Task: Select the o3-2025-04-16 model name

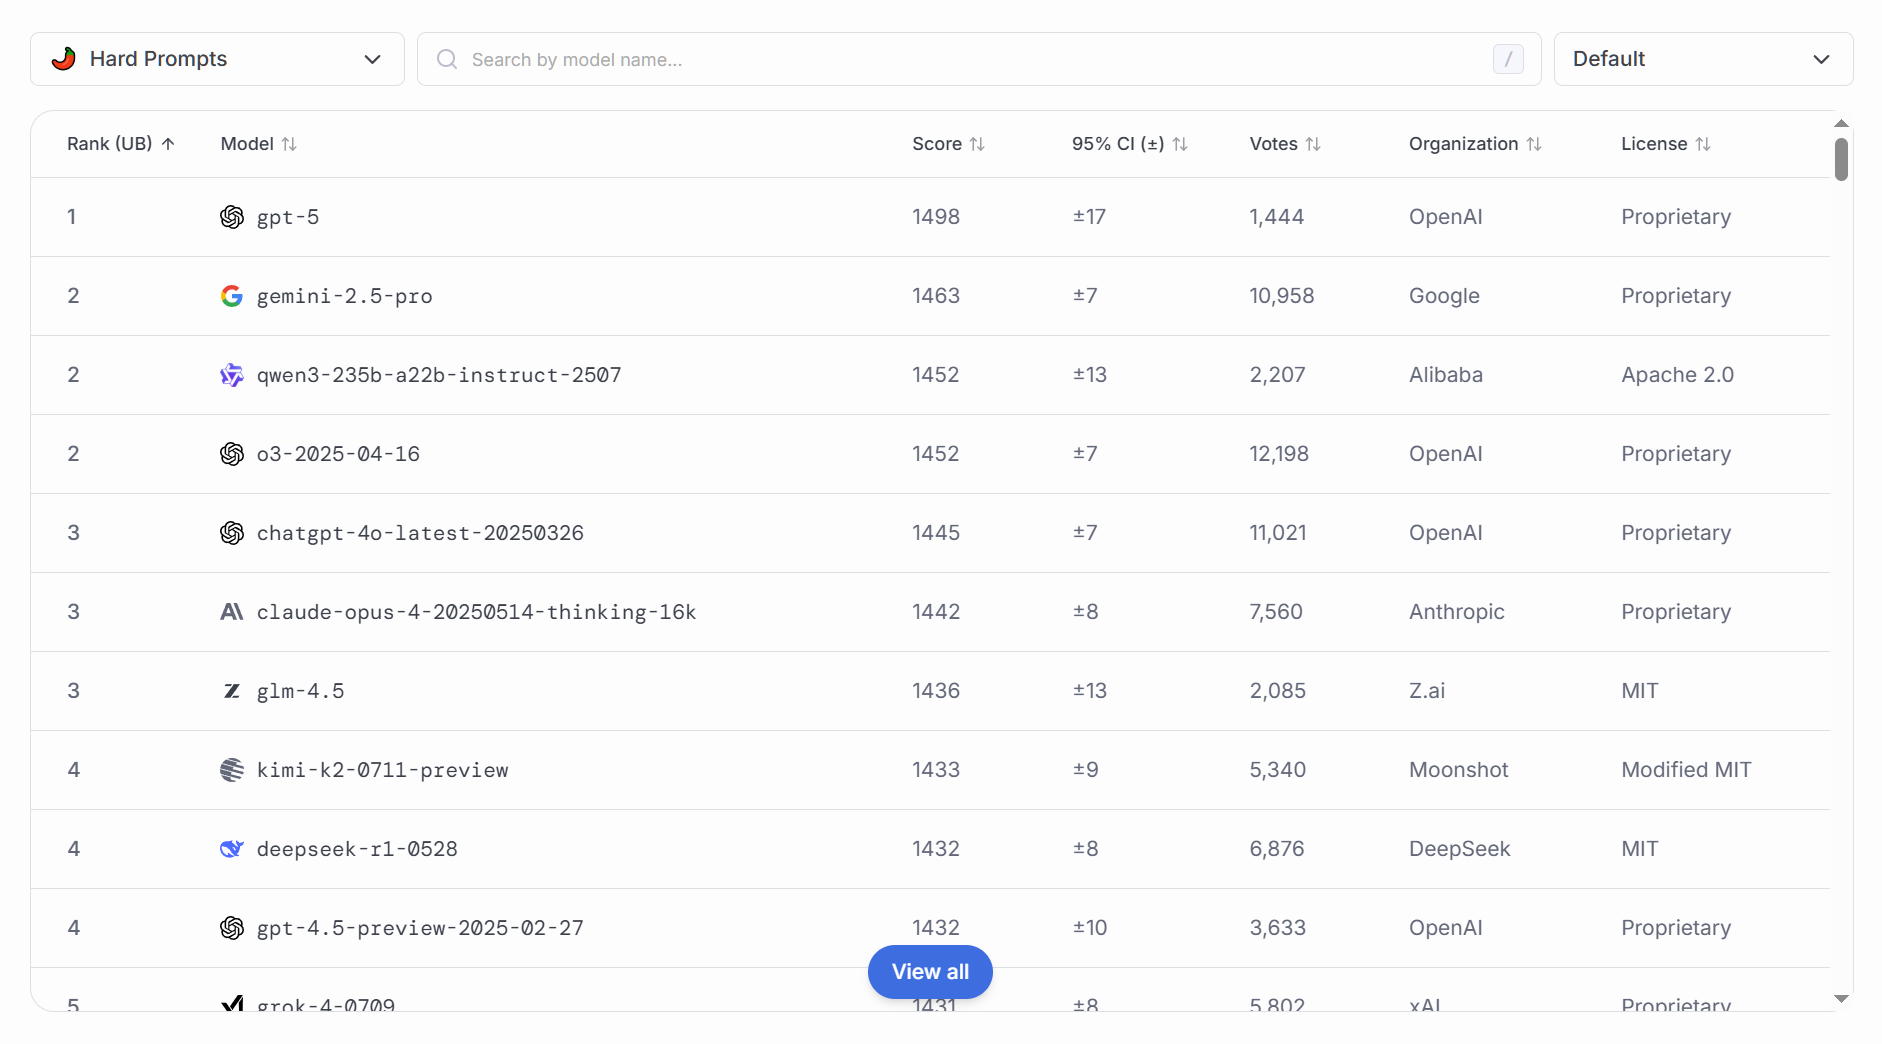Action: coord(338,454)
